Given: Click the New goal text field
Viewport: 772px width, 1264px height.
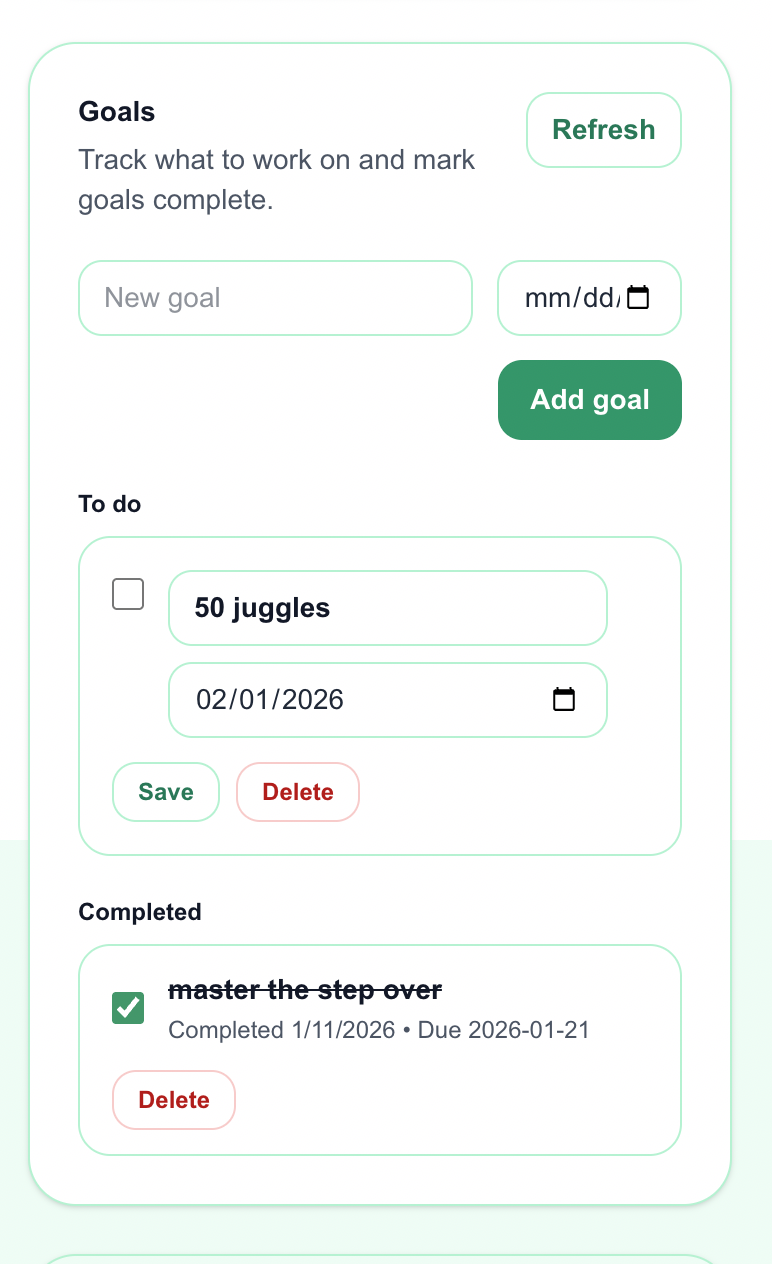Looking at the screenshot, I should pyautogui.click(x=275, y=297).
